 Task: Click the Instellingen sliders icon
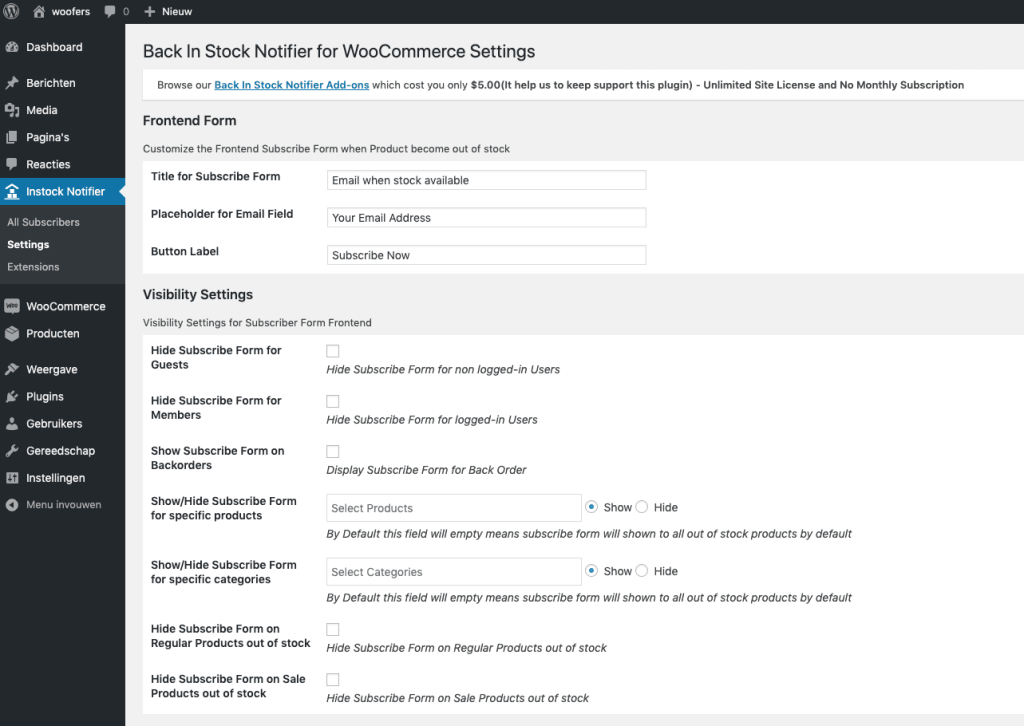click(12, 478)
